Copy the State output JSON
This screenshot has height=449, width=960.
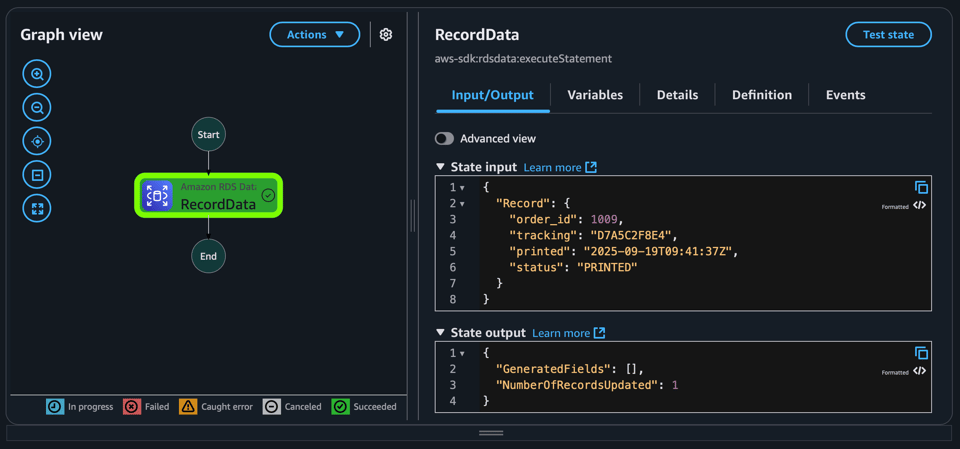click(921, 353)
